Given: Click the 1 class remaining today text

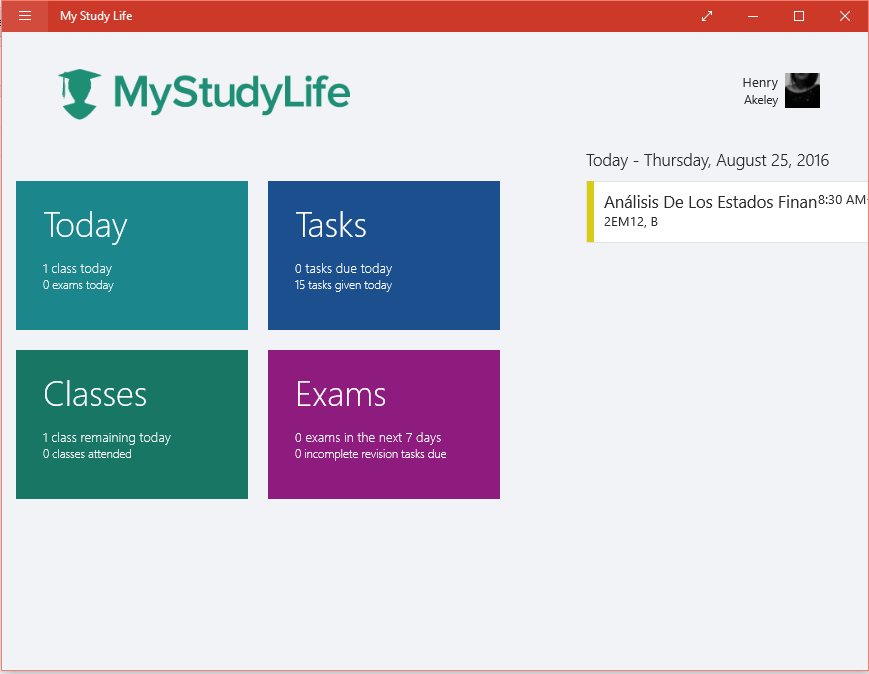Looking at the screenshot, I should point(107,437).
